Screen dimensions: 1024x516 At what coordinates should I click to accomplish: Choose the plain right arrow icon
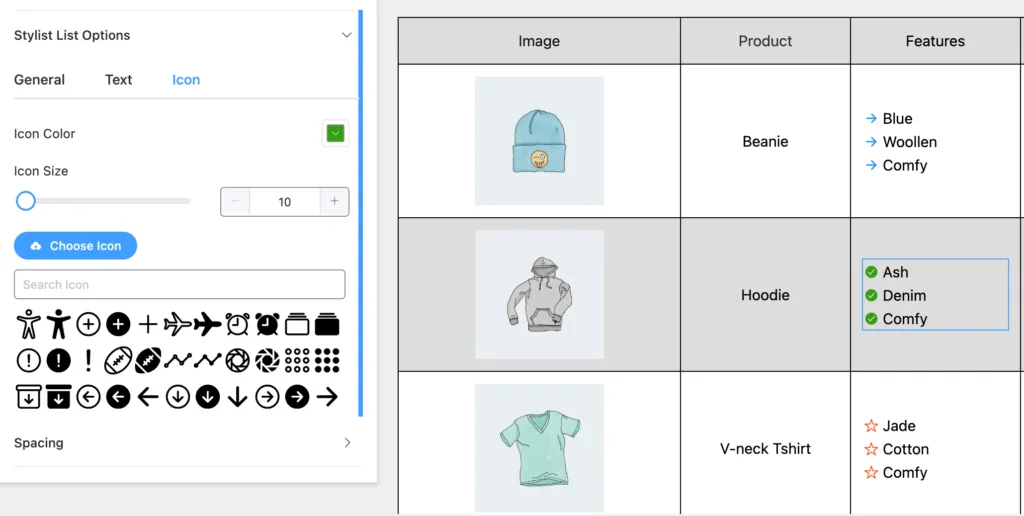327,397
